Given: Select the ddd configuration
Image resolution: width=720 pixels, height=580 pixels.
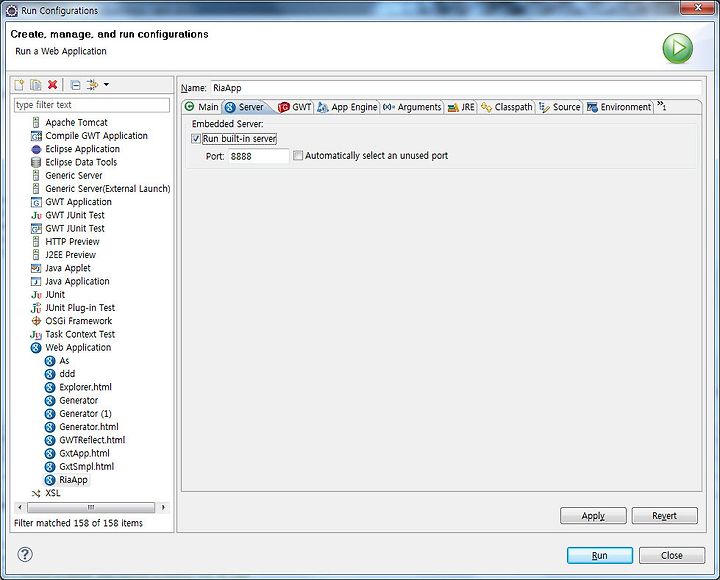Looking at the screenshot, I should (x=67, y=374).
